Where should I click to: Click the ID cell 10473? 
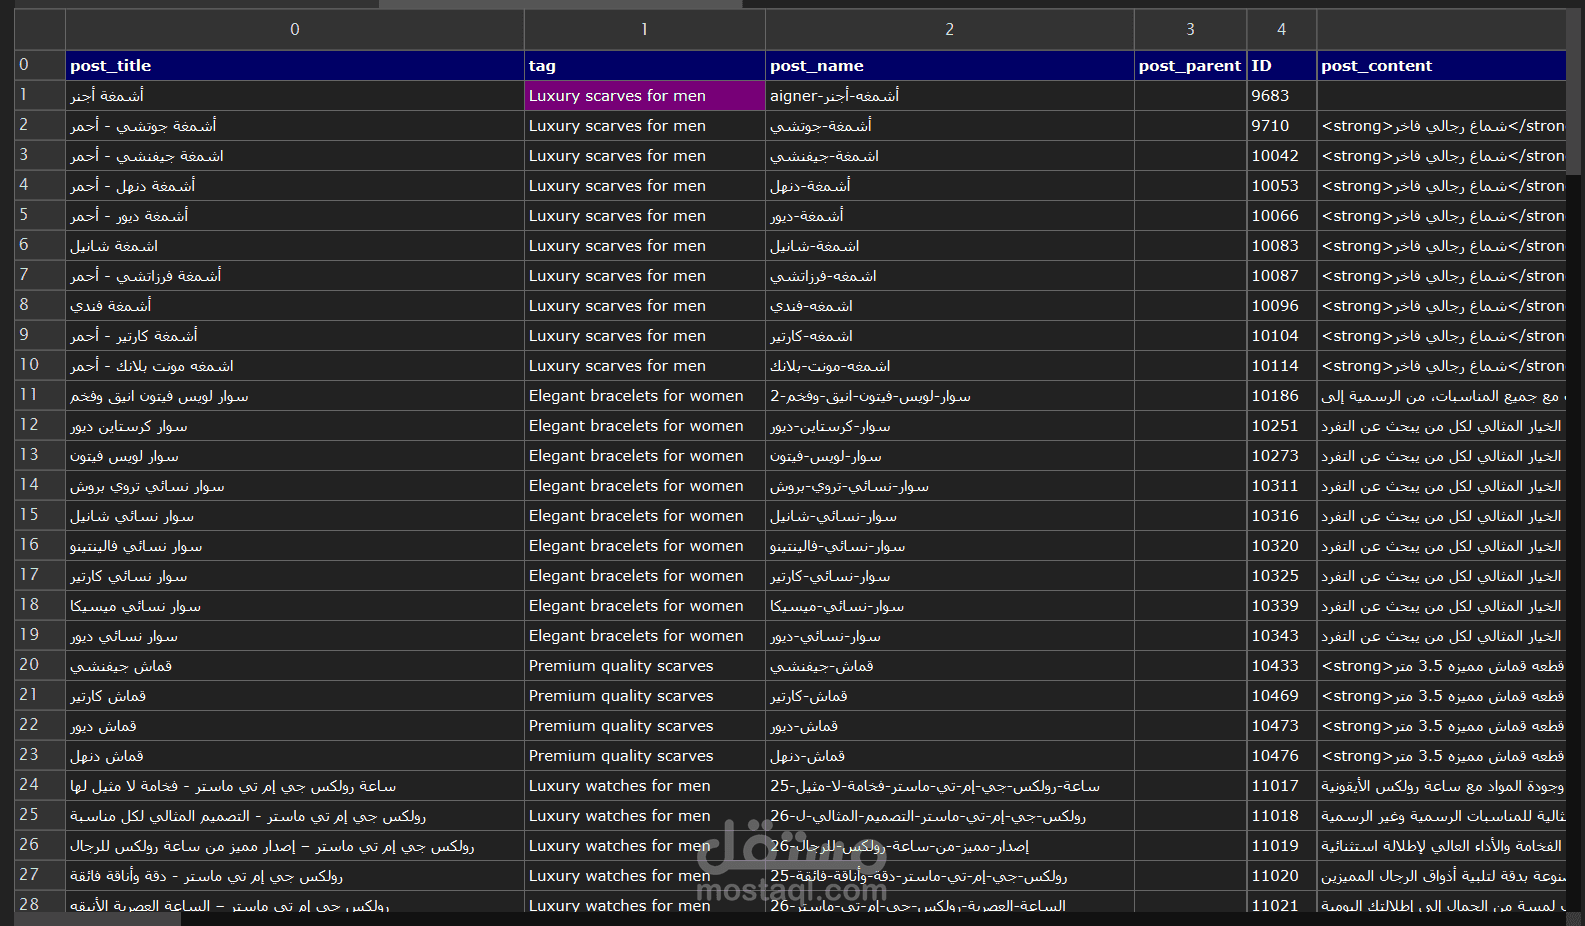point(1282,726)
